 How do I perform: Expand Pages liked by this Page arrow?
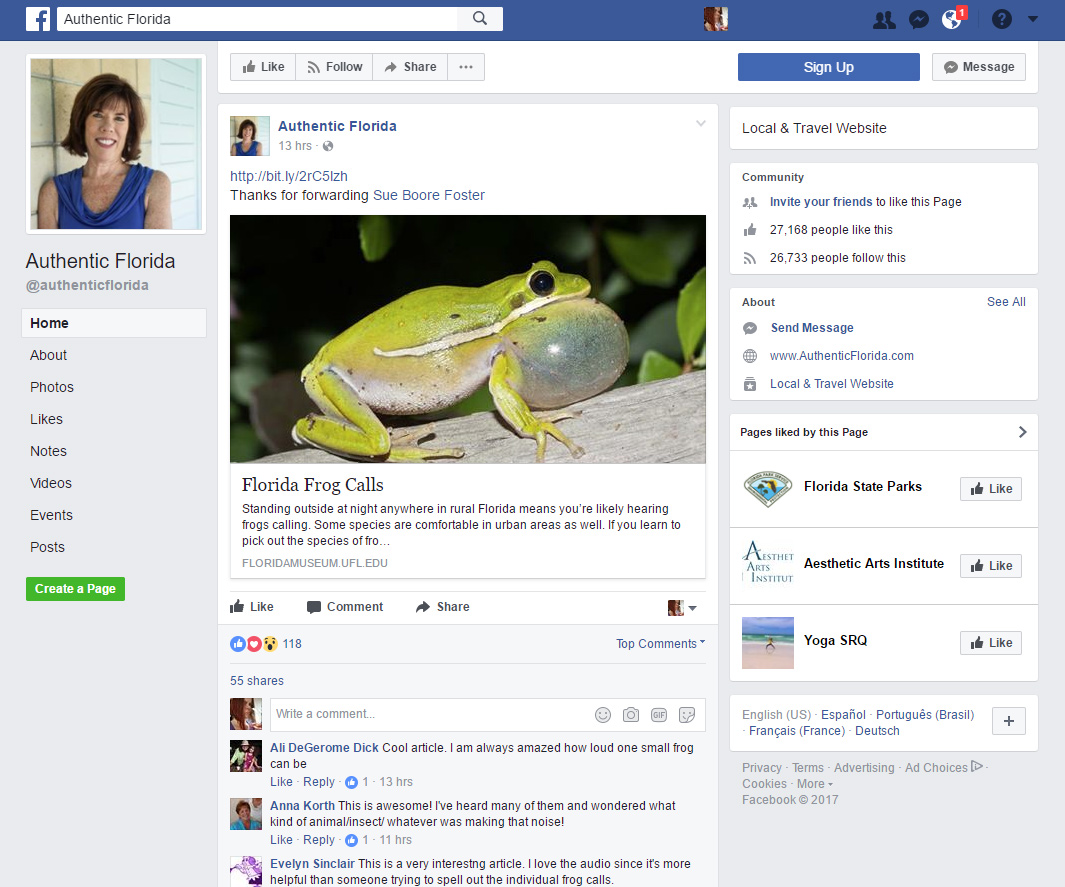1022,432
